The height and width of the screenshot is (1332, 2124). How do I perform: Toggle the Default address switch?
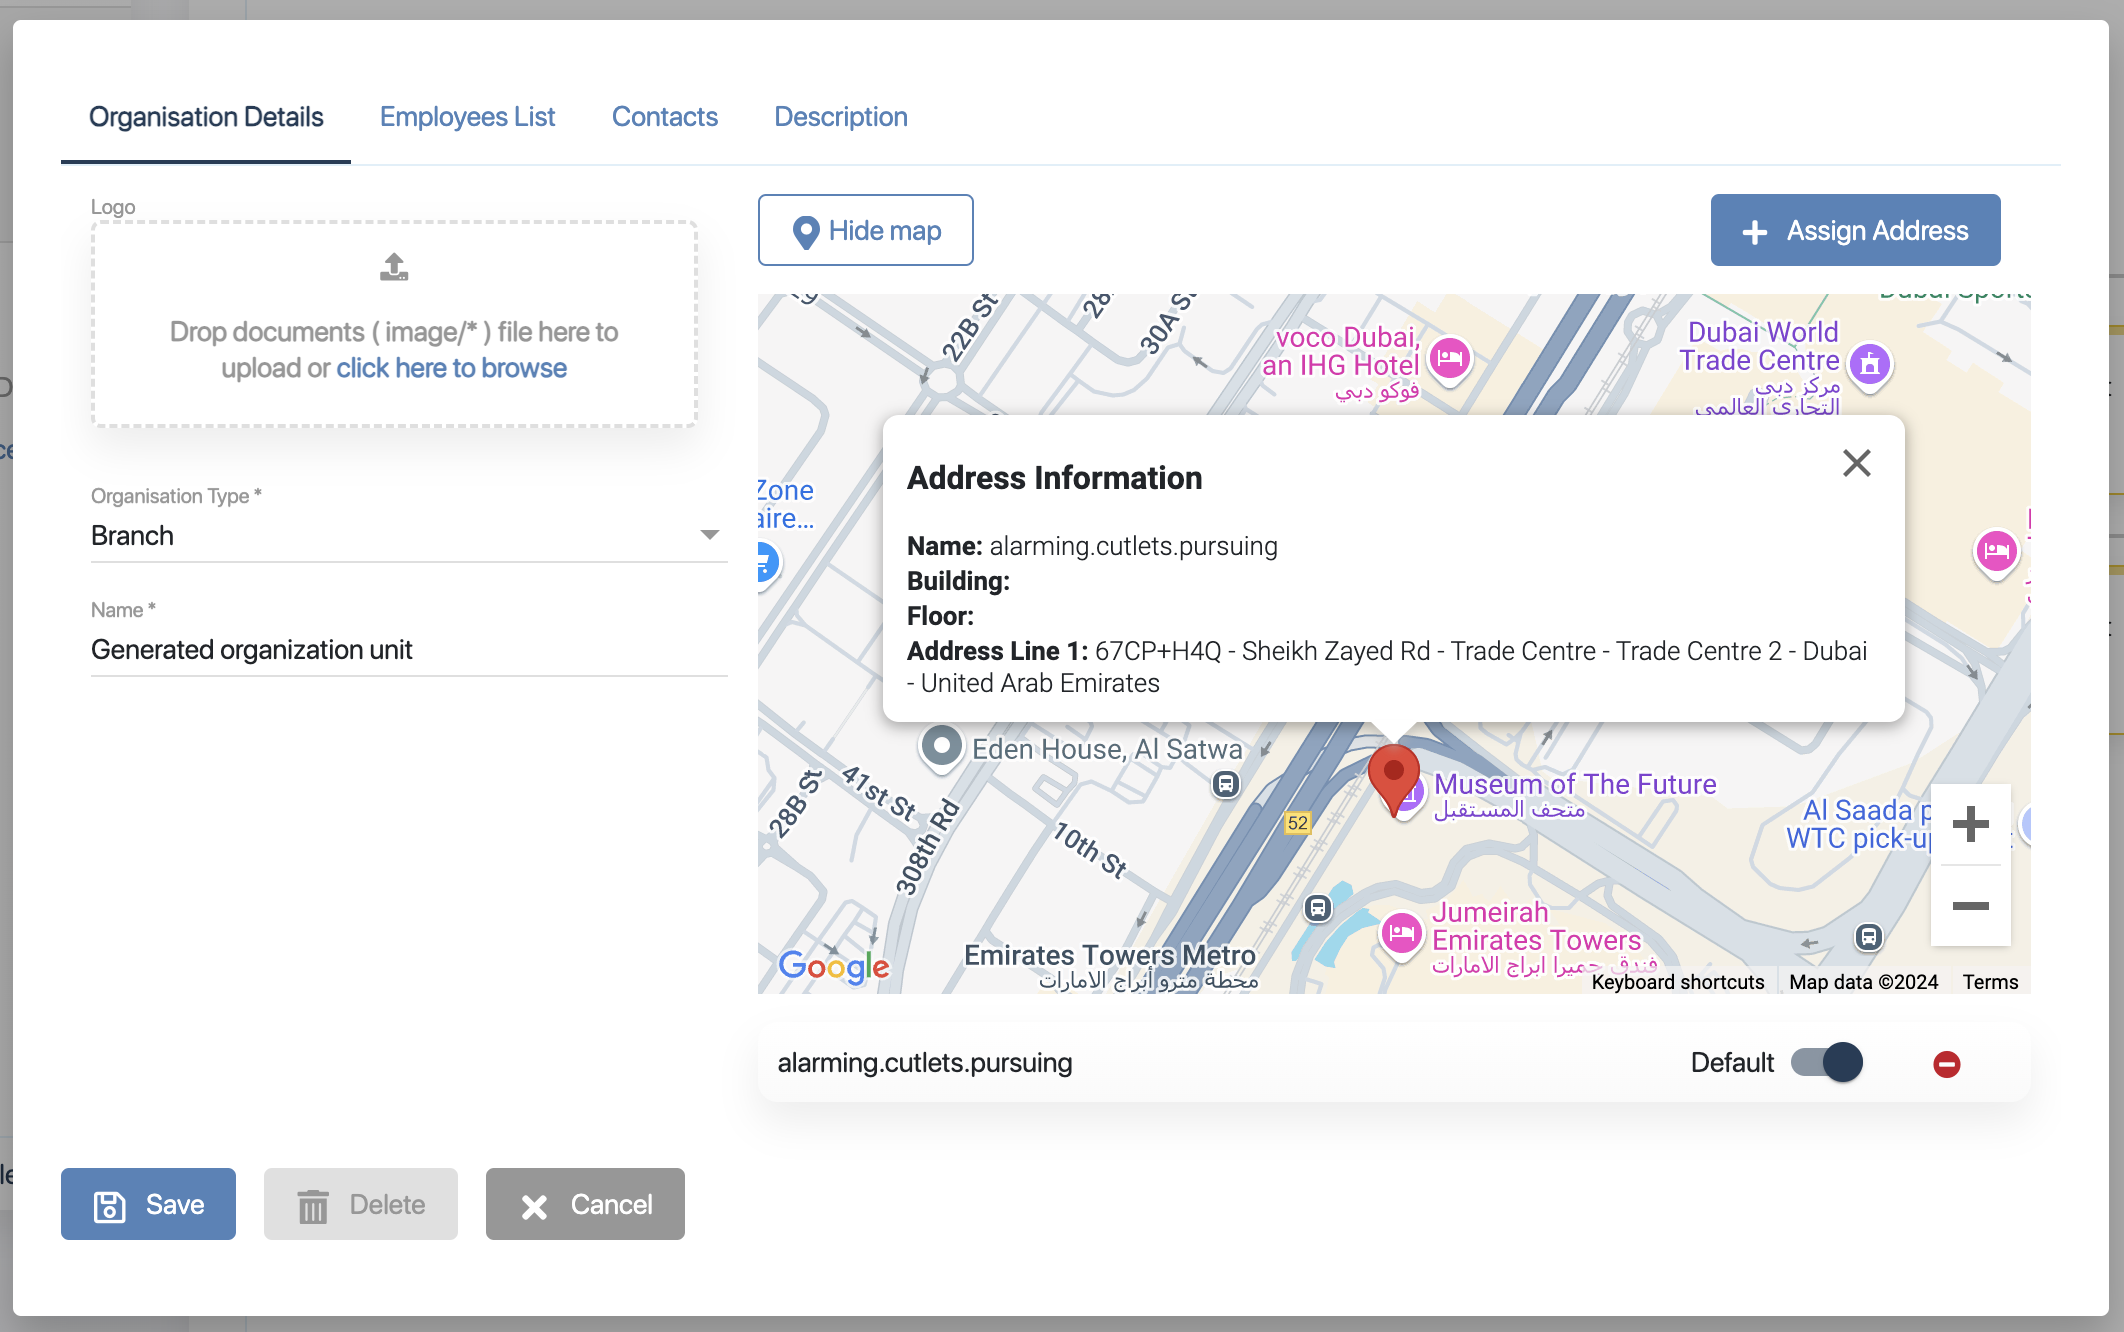click(1827, 1062)
